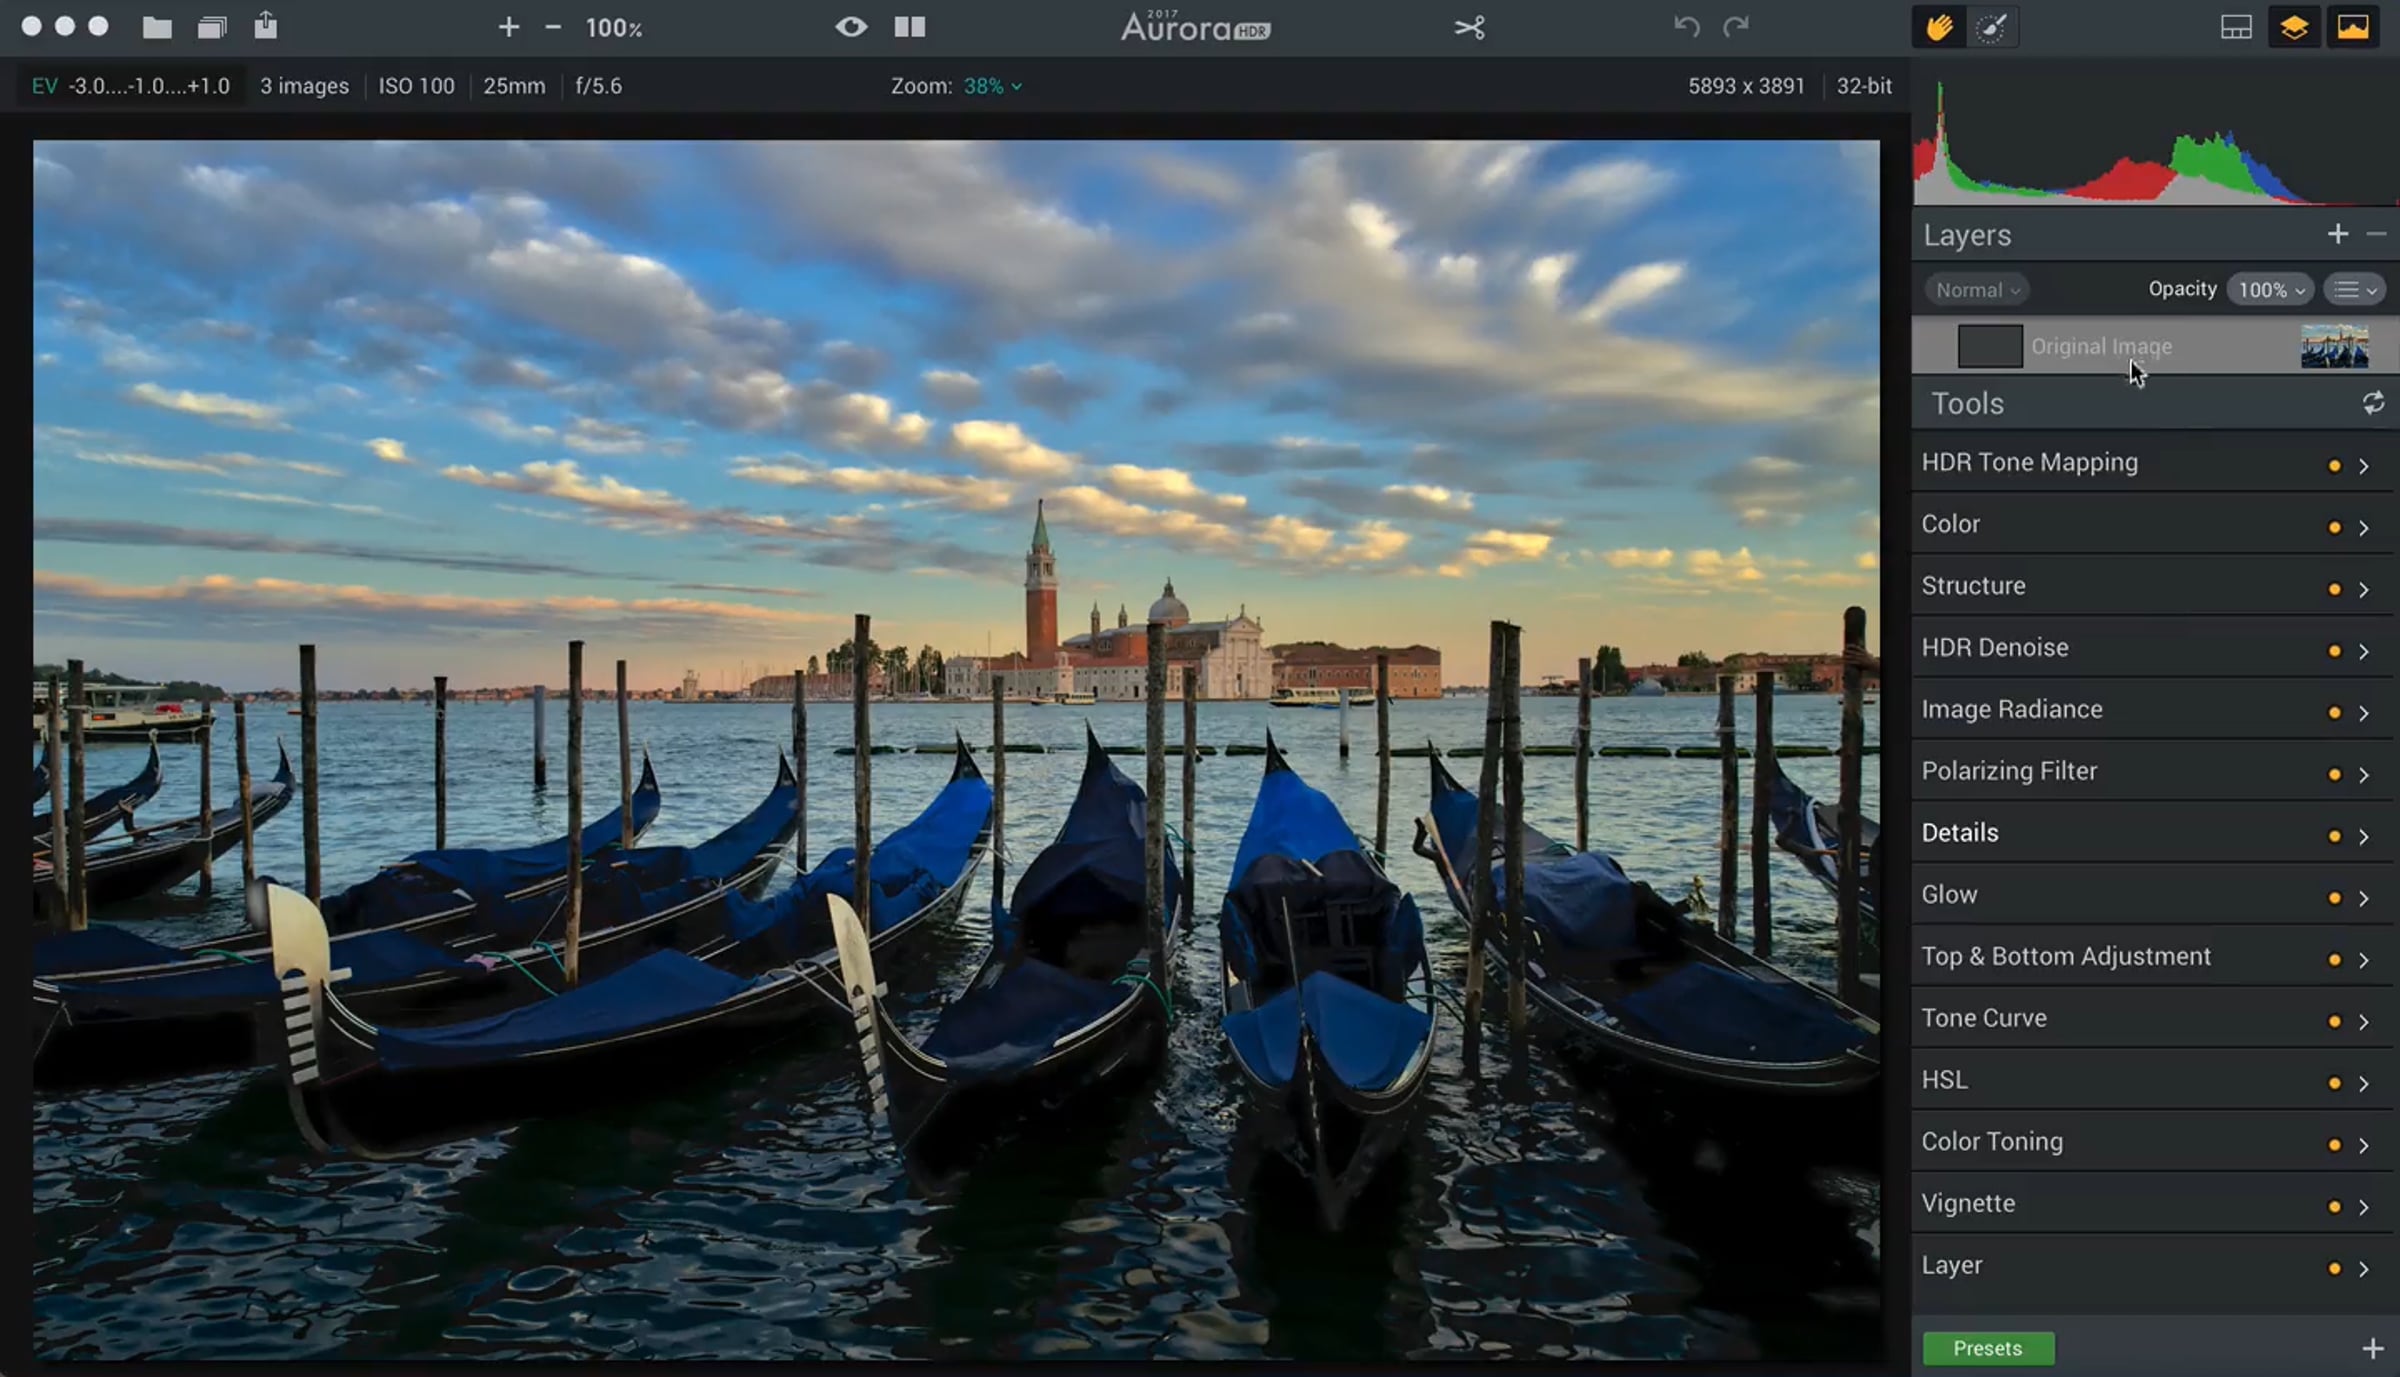Click the batch processing stack icon
The height and width of the screenshot is (1377, 2400).
pos(211,27)
